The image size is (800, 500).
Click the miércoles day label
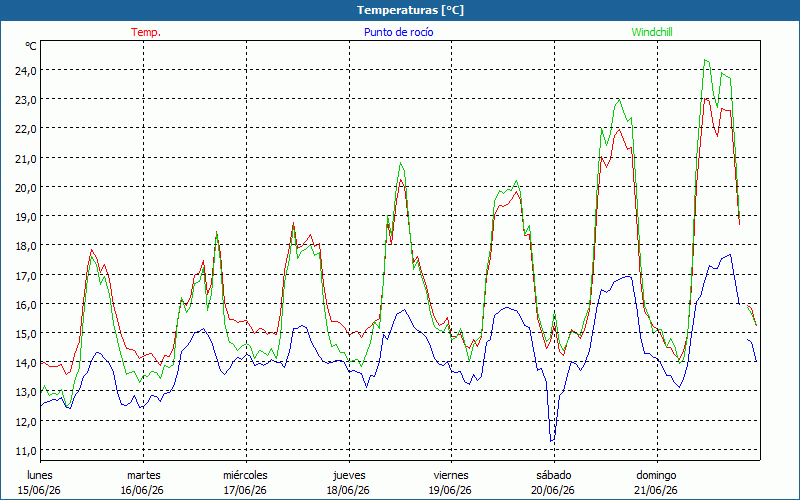[x=245, y=475]
